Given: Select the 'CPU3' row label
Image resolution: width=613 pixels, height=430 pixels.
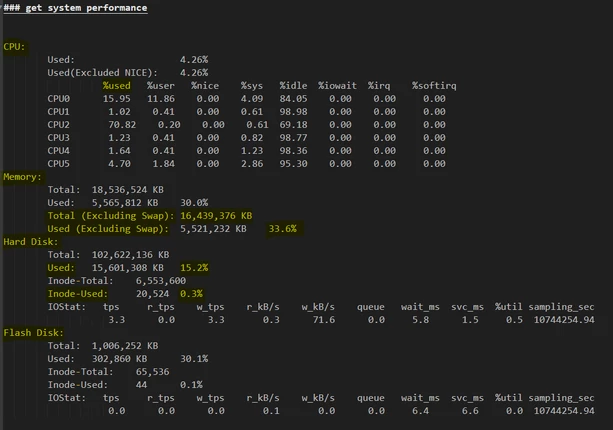Looking at the screenshot, I should [58, 138].
